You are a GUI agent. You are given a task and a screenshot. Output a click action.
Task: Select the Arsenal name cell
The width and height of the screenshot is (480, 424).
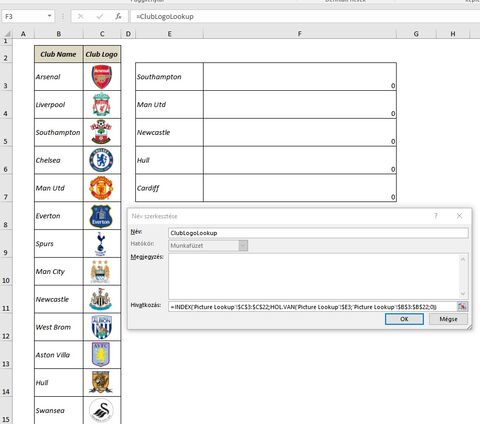click(x=58, y=77)
